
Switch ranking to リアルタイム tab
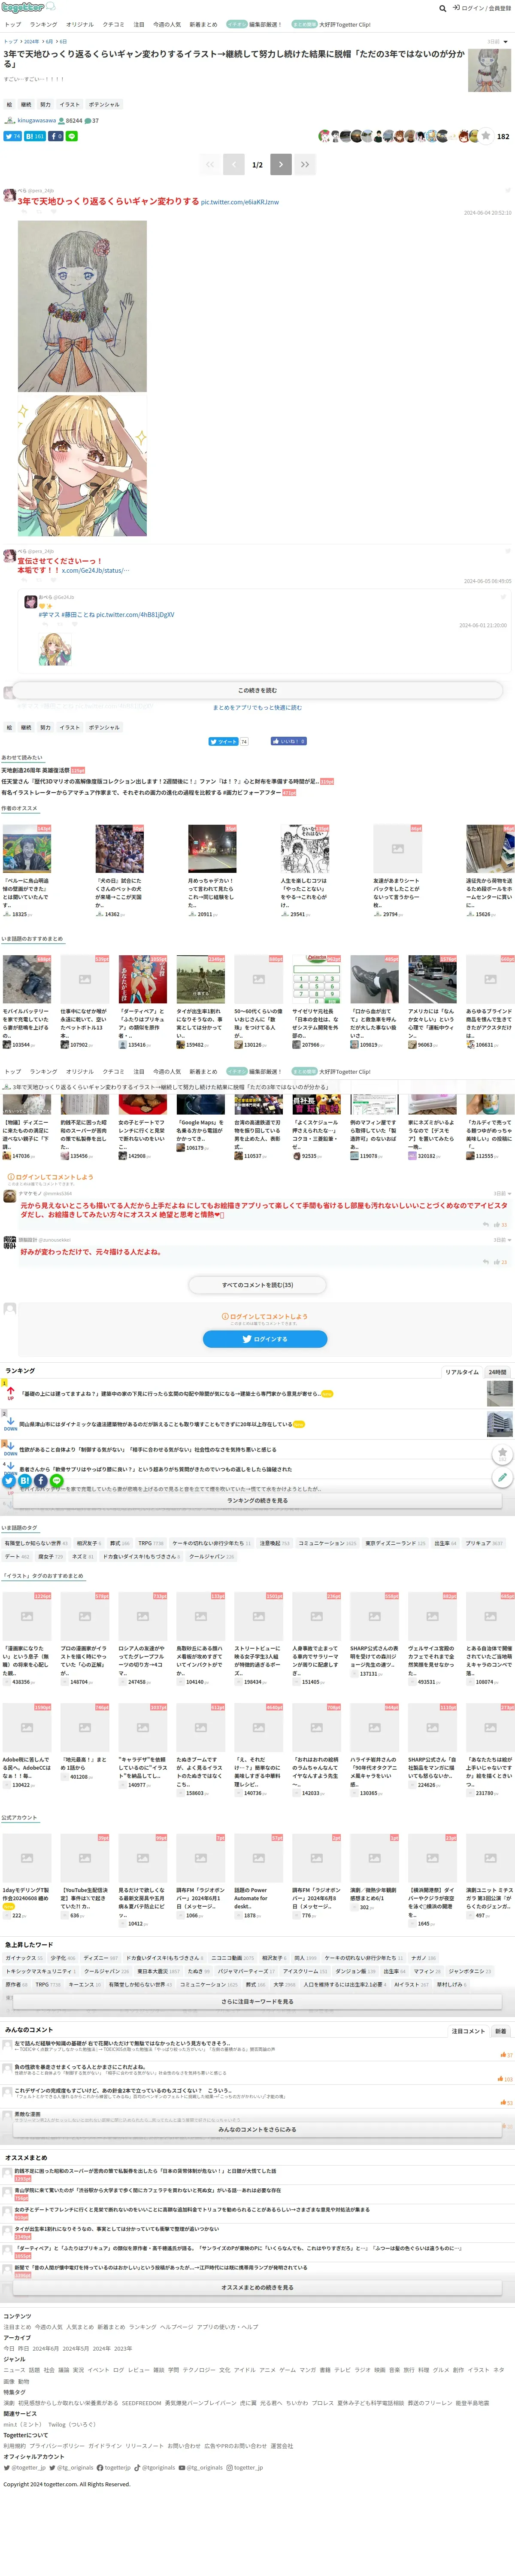[x=462, y=1372]
